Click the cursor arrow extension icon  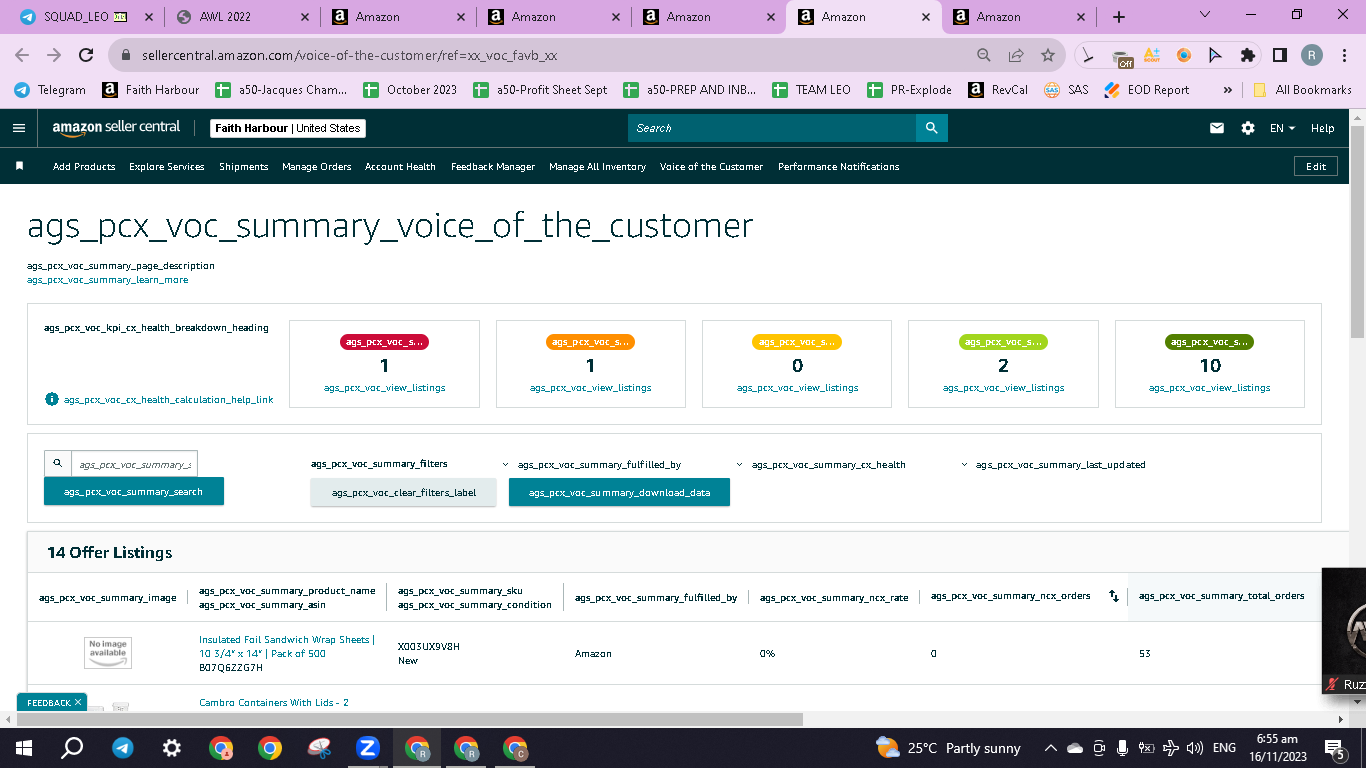pyautogui.click(x=1215, y=55)
